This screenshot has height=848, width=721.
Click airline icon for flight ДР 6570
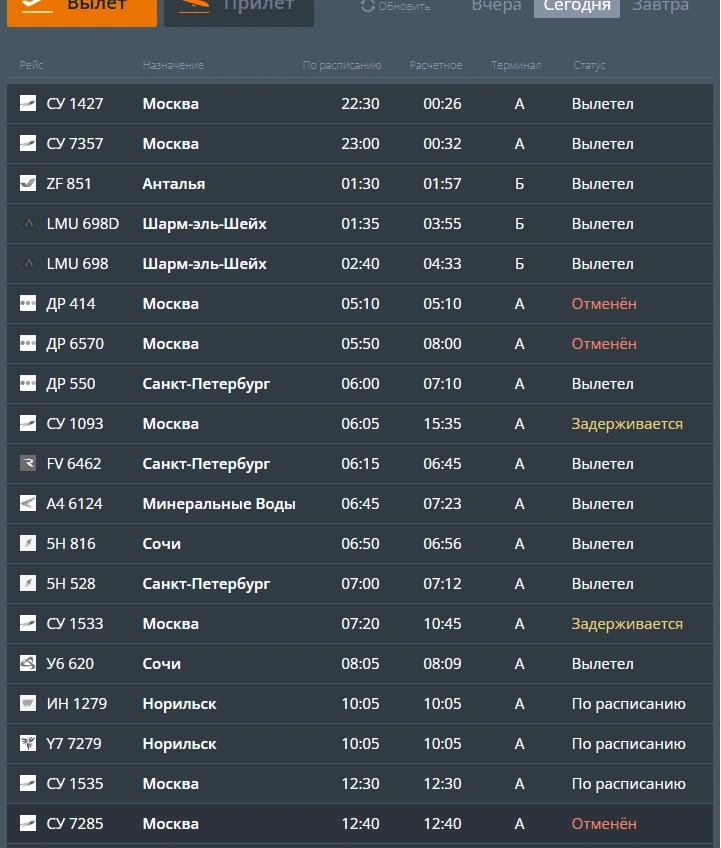coord(28,343)
